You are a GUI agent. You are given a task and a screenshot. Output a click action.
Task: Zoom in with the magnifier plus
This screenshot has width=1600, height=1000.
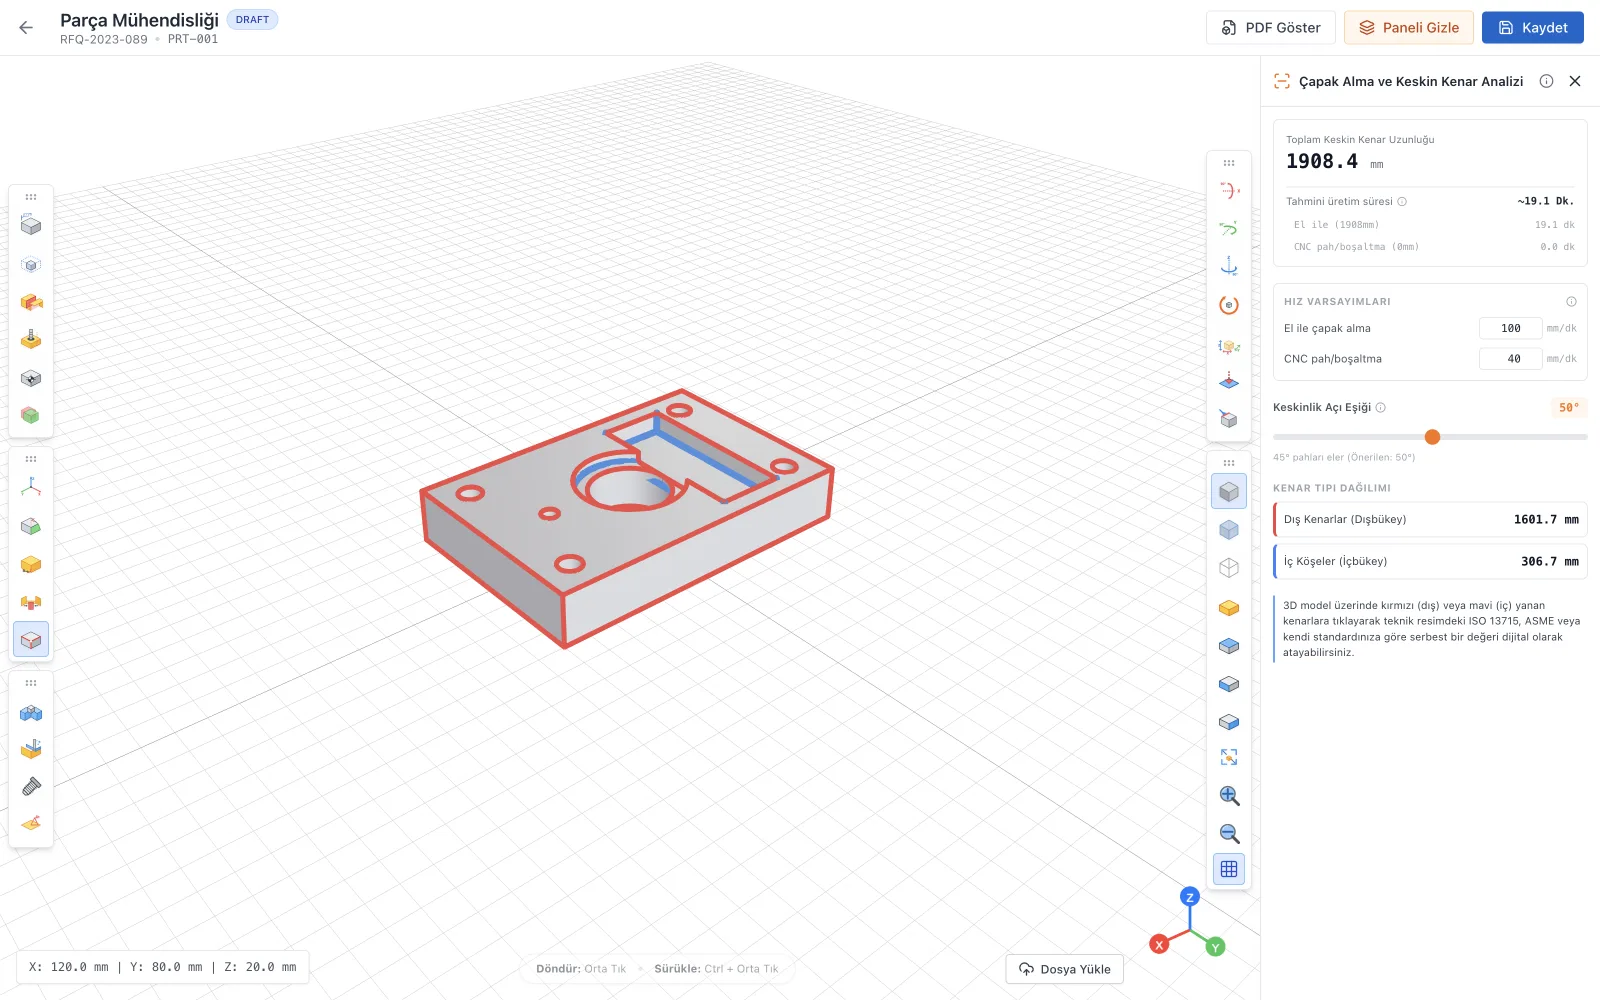click(1229, 796)
